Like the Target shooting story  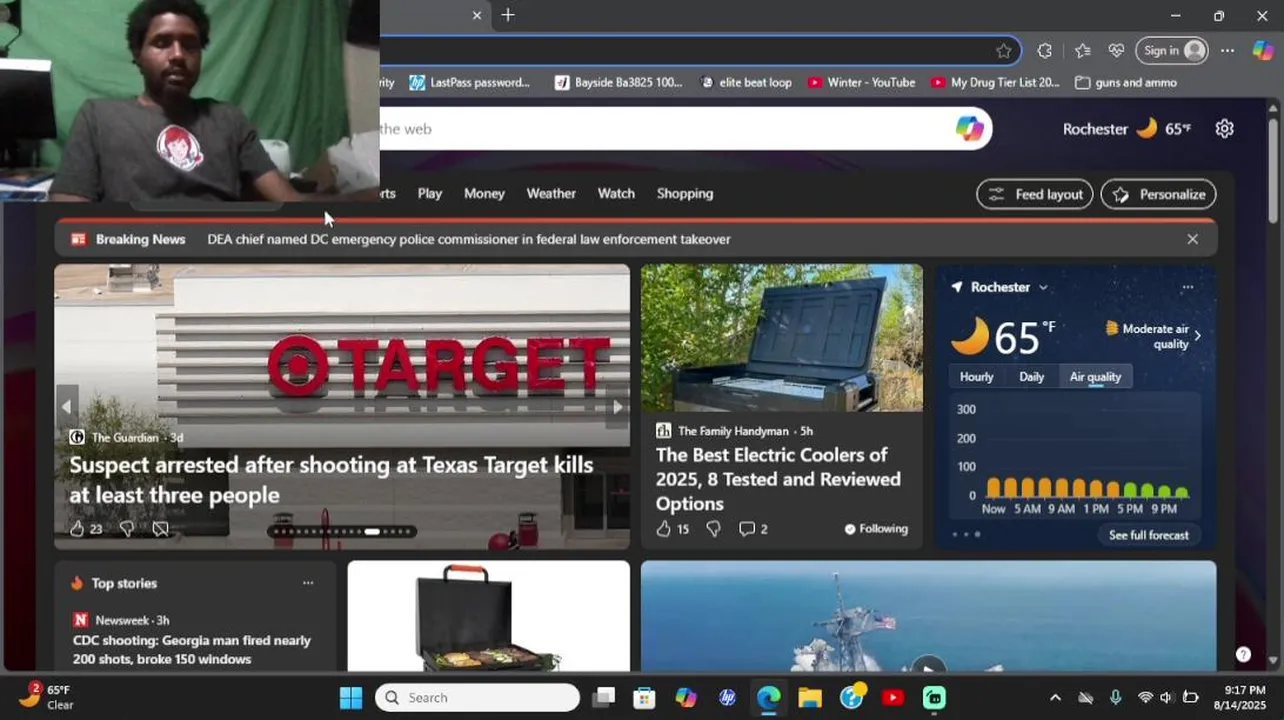[77, 529]
